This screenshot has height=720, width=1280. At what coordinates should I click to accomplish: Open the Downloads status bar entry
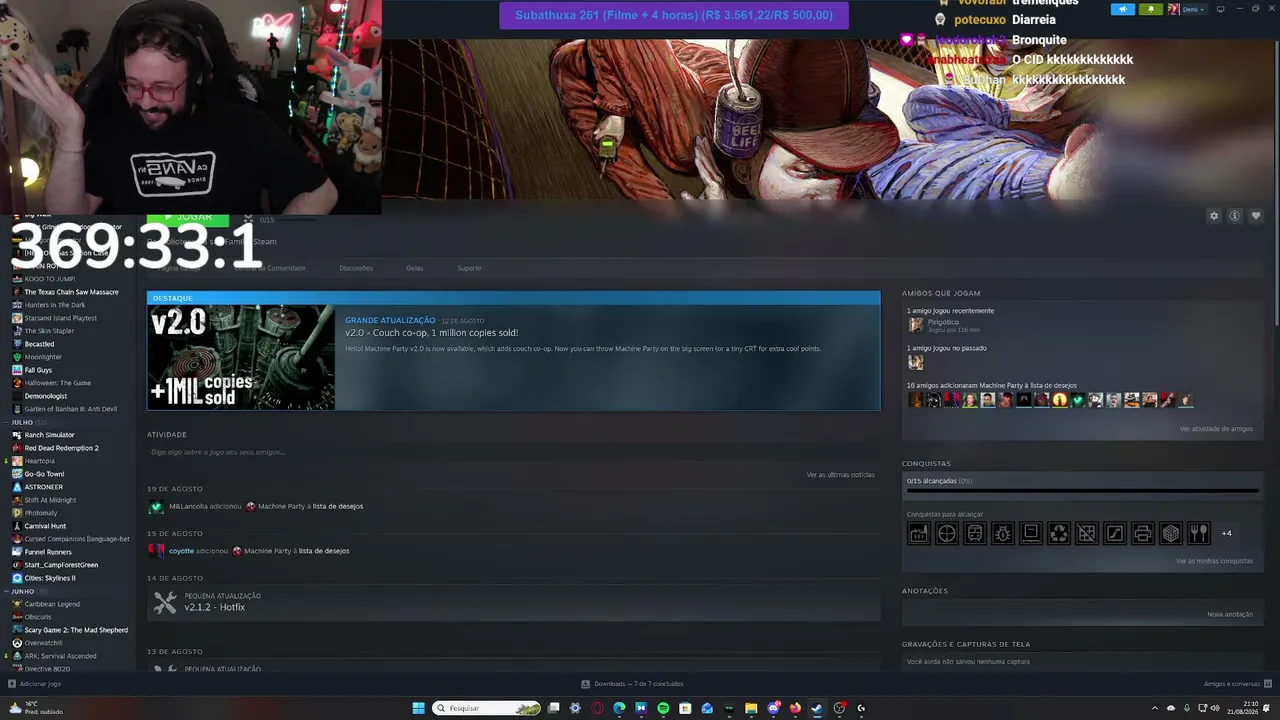[633, 684]
